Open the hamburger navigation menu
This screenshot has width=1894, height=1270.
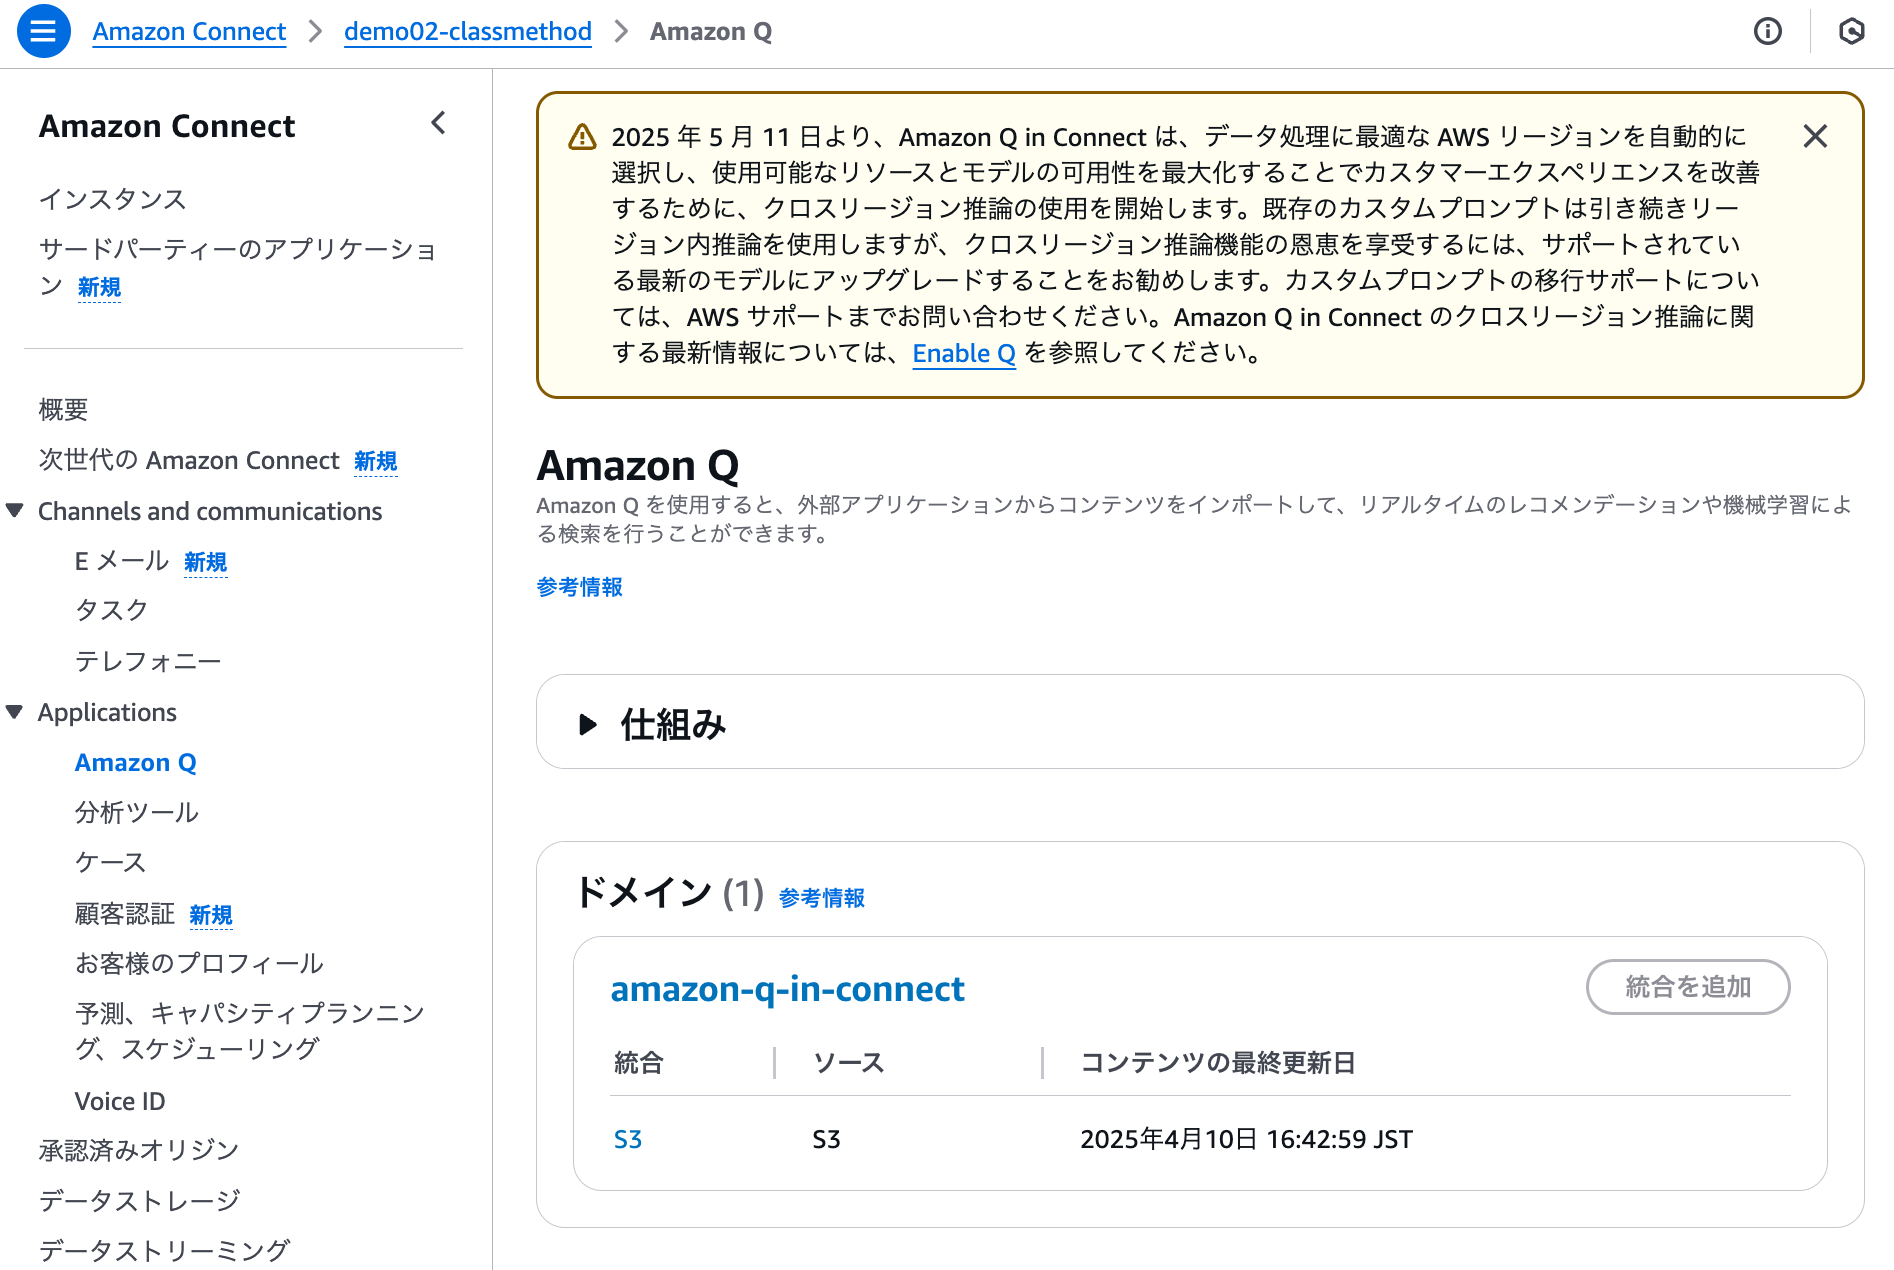tap(43, 31)
